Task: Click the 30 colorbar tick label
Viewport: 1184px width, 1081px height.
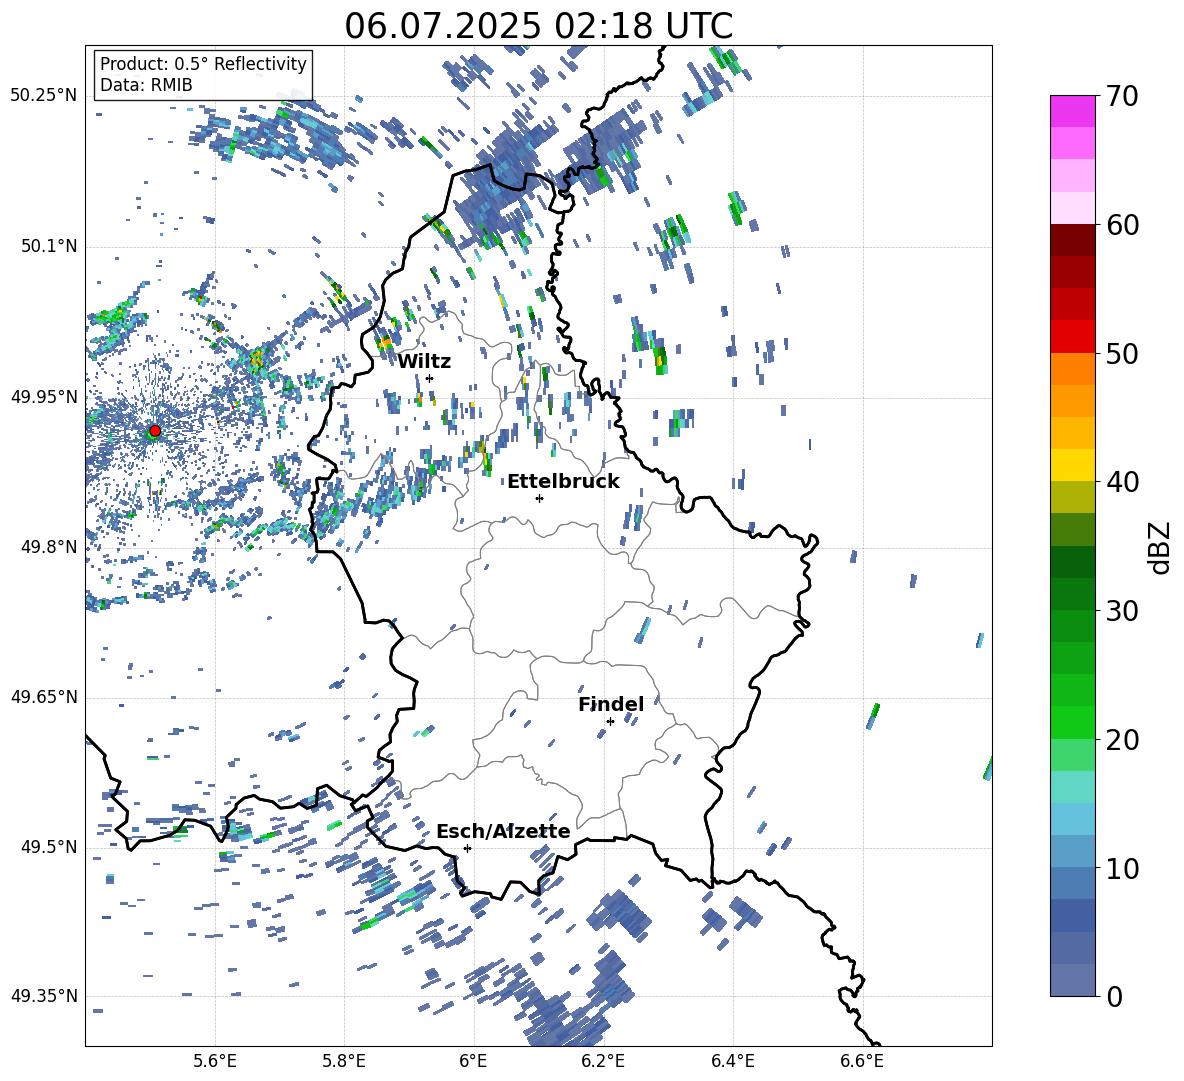Action: point(1123,611)
